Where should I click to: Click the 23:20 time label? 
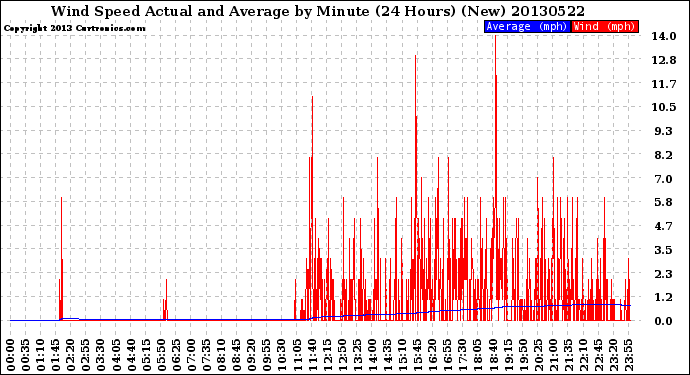point(613,355)
